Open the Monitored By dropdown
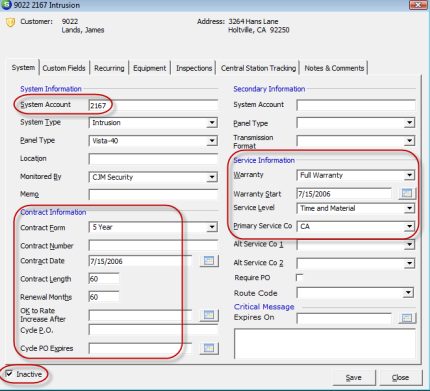Image resolution: width=430 pixels, height=391 pixels. click(212, 177)
